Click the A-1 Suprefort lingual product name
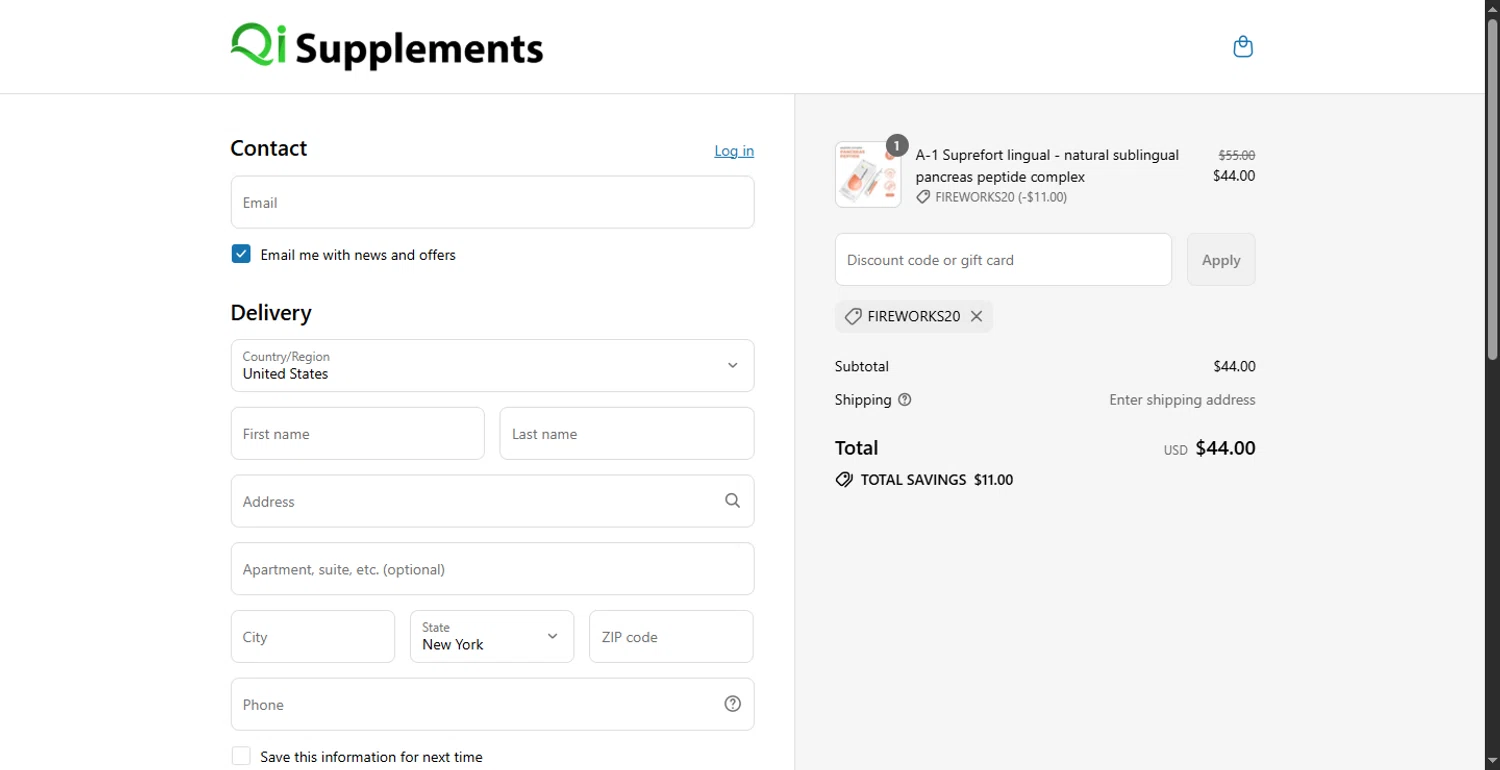1500x770 pixels. 1047,166
